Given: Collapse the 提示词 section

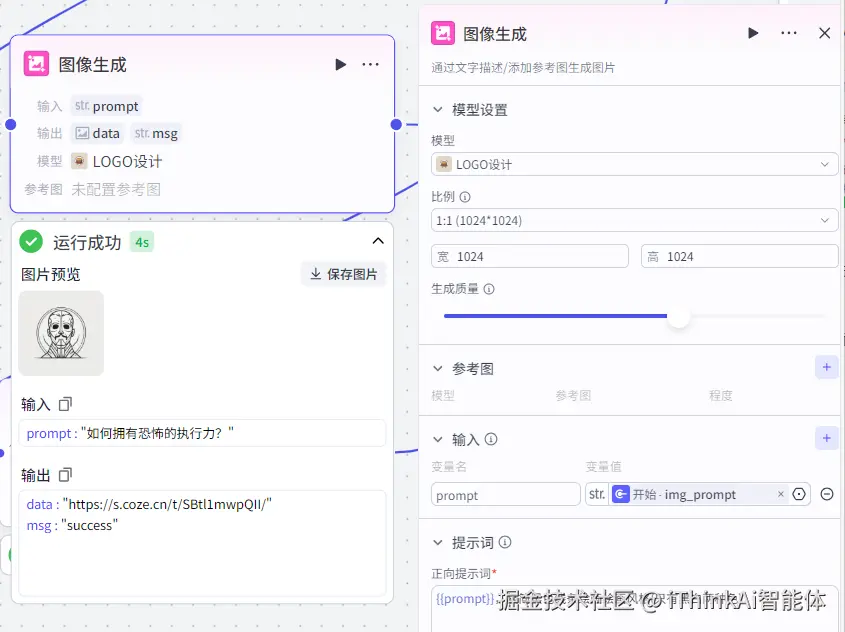Looking at the screenshot, I should pyautogui.click(x=438, y=543).
